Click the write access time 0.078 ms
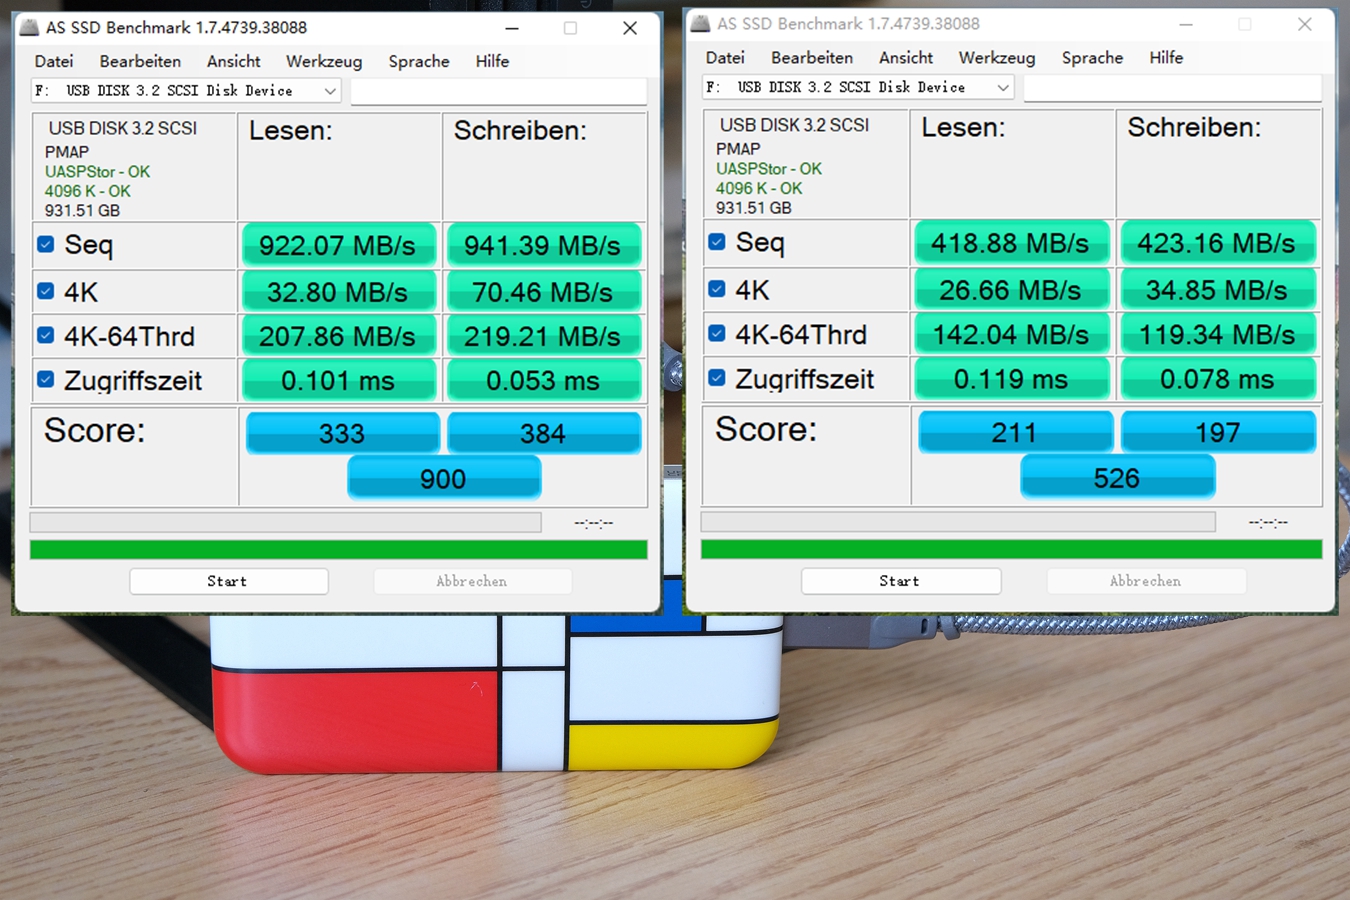This screenshot has height=900, width=1350. coord(1217,379)
